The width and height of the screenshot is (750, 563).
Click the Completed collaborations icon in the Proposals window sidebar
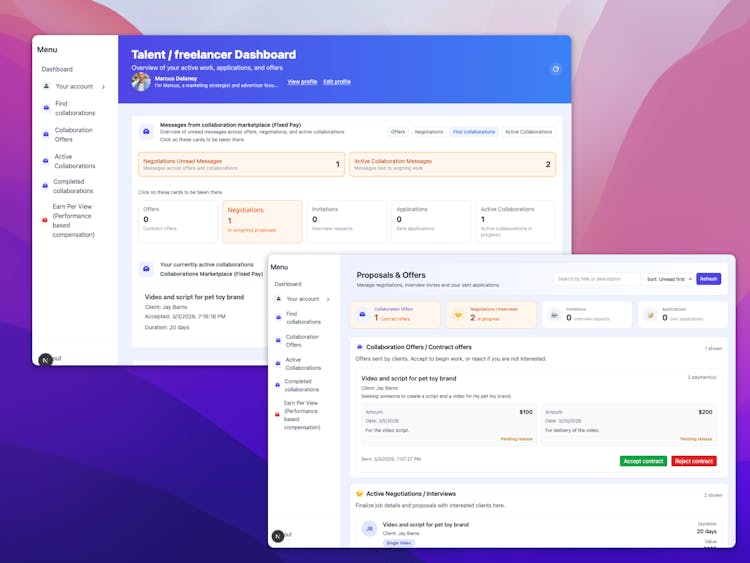(276, 386)
